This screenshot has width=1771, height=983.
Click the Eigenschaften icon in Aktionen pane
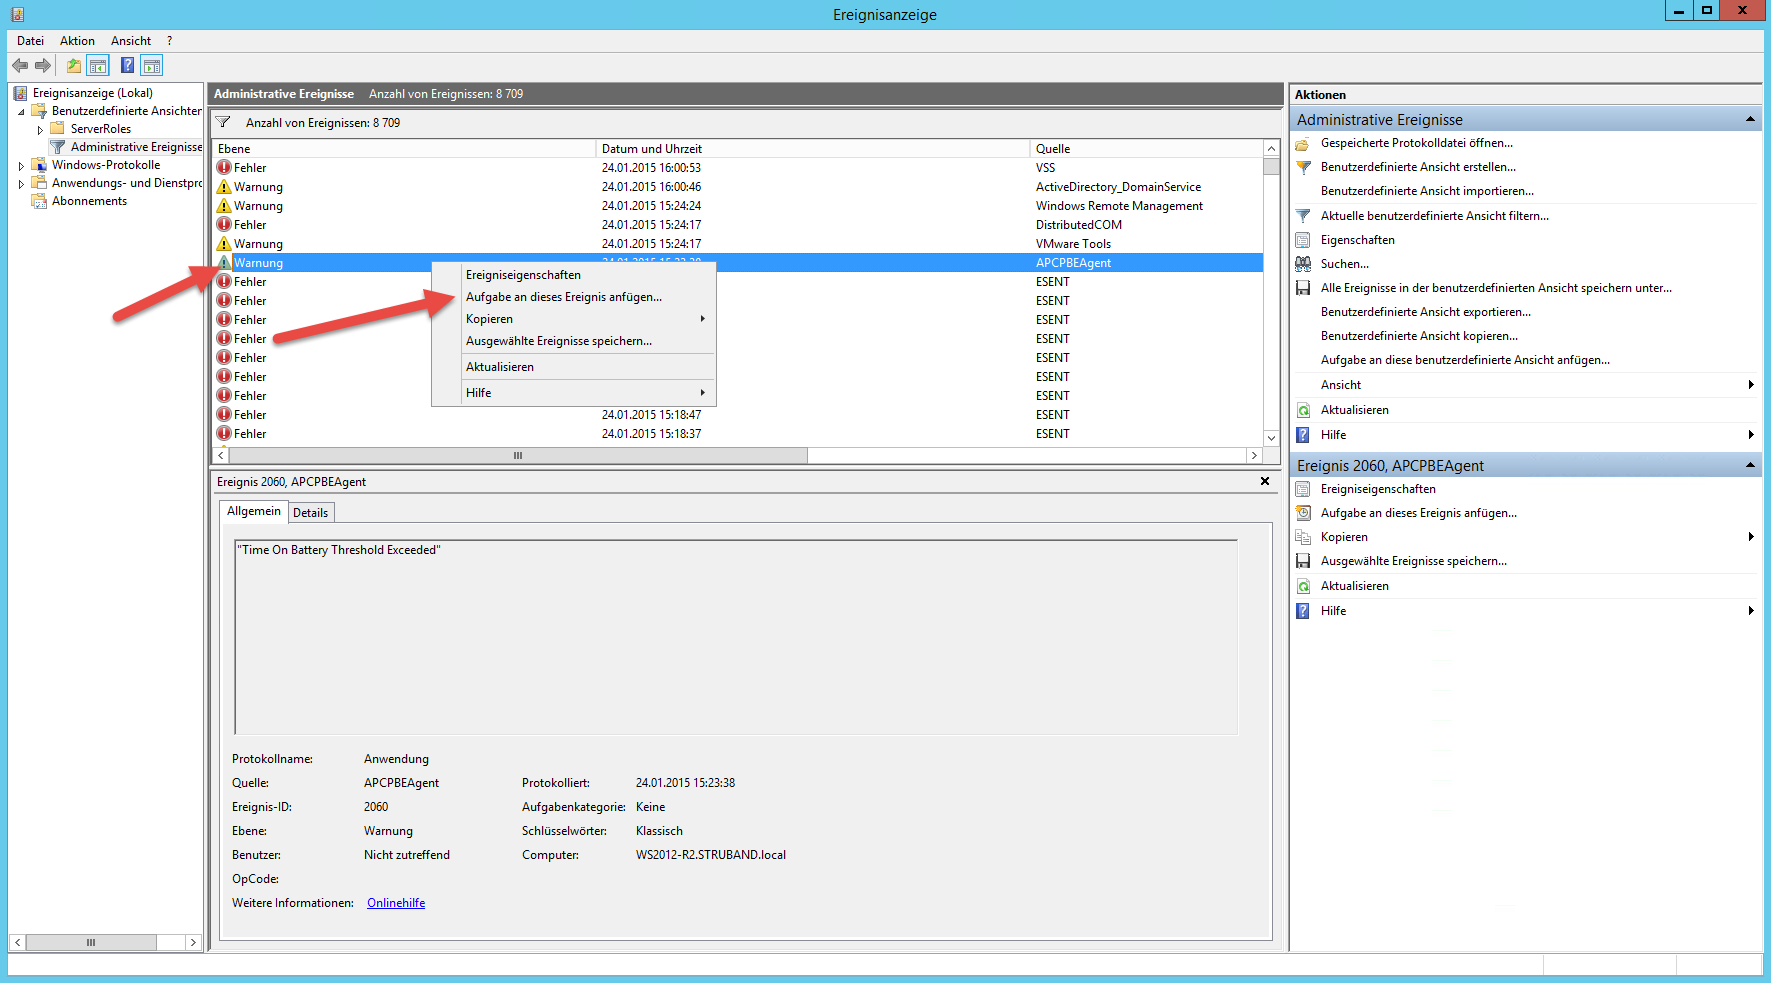click(1303, 240)
